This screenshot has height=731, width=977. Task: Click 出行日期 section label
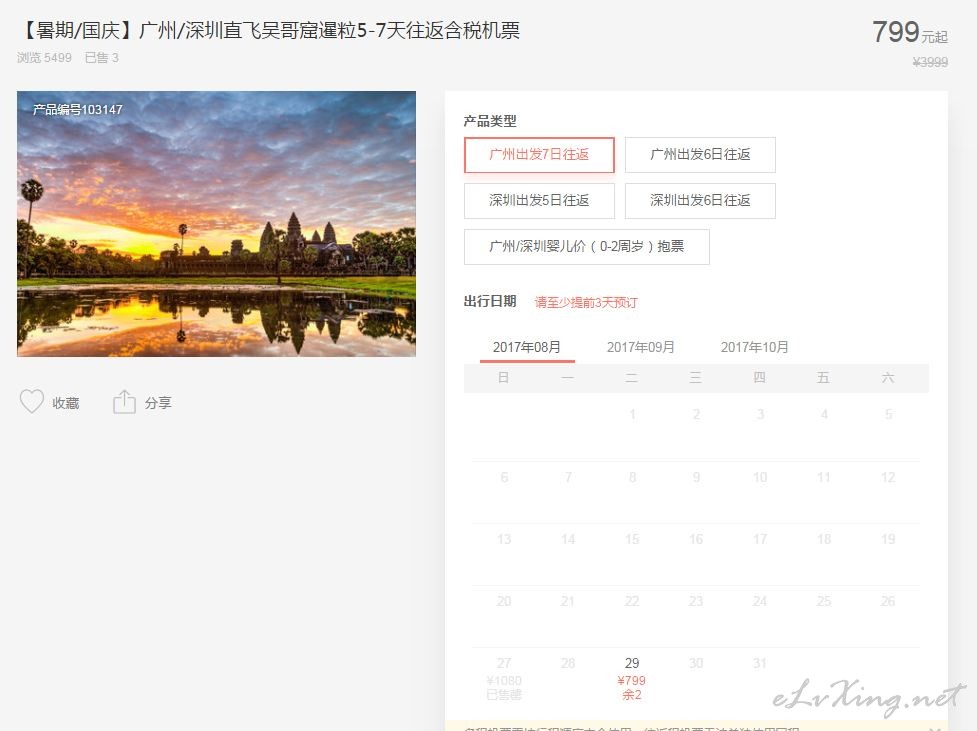[490, 302]
